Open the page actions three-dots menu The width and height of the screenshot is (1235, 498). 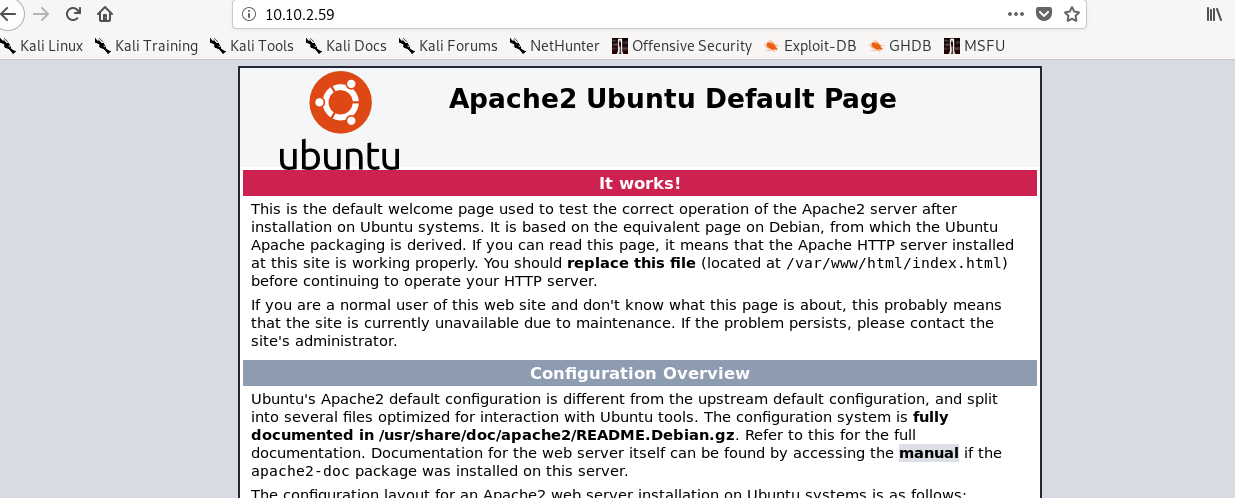coord(1016,15)
